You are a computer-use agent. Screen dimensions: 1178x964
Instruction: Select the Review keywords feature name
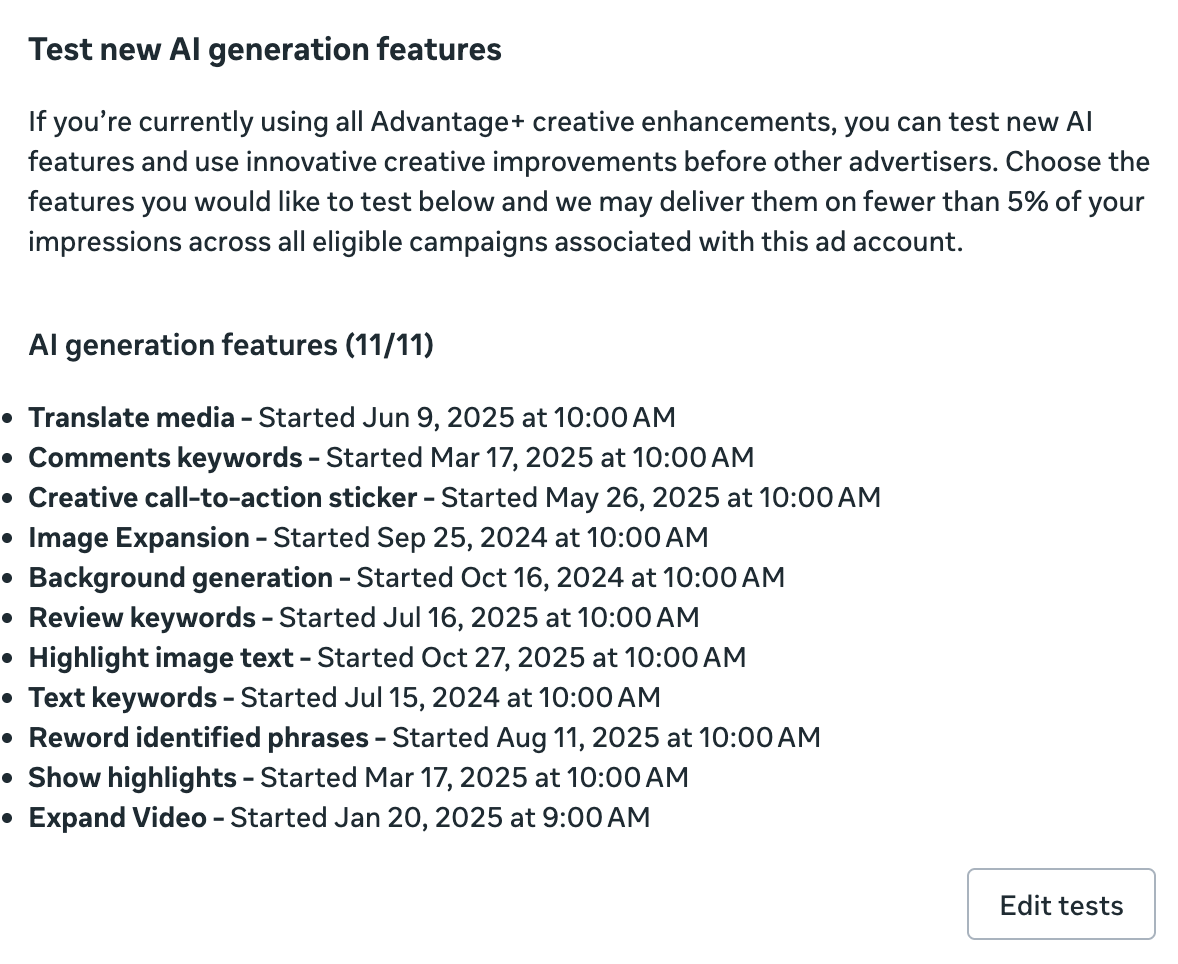pos(142,618)
